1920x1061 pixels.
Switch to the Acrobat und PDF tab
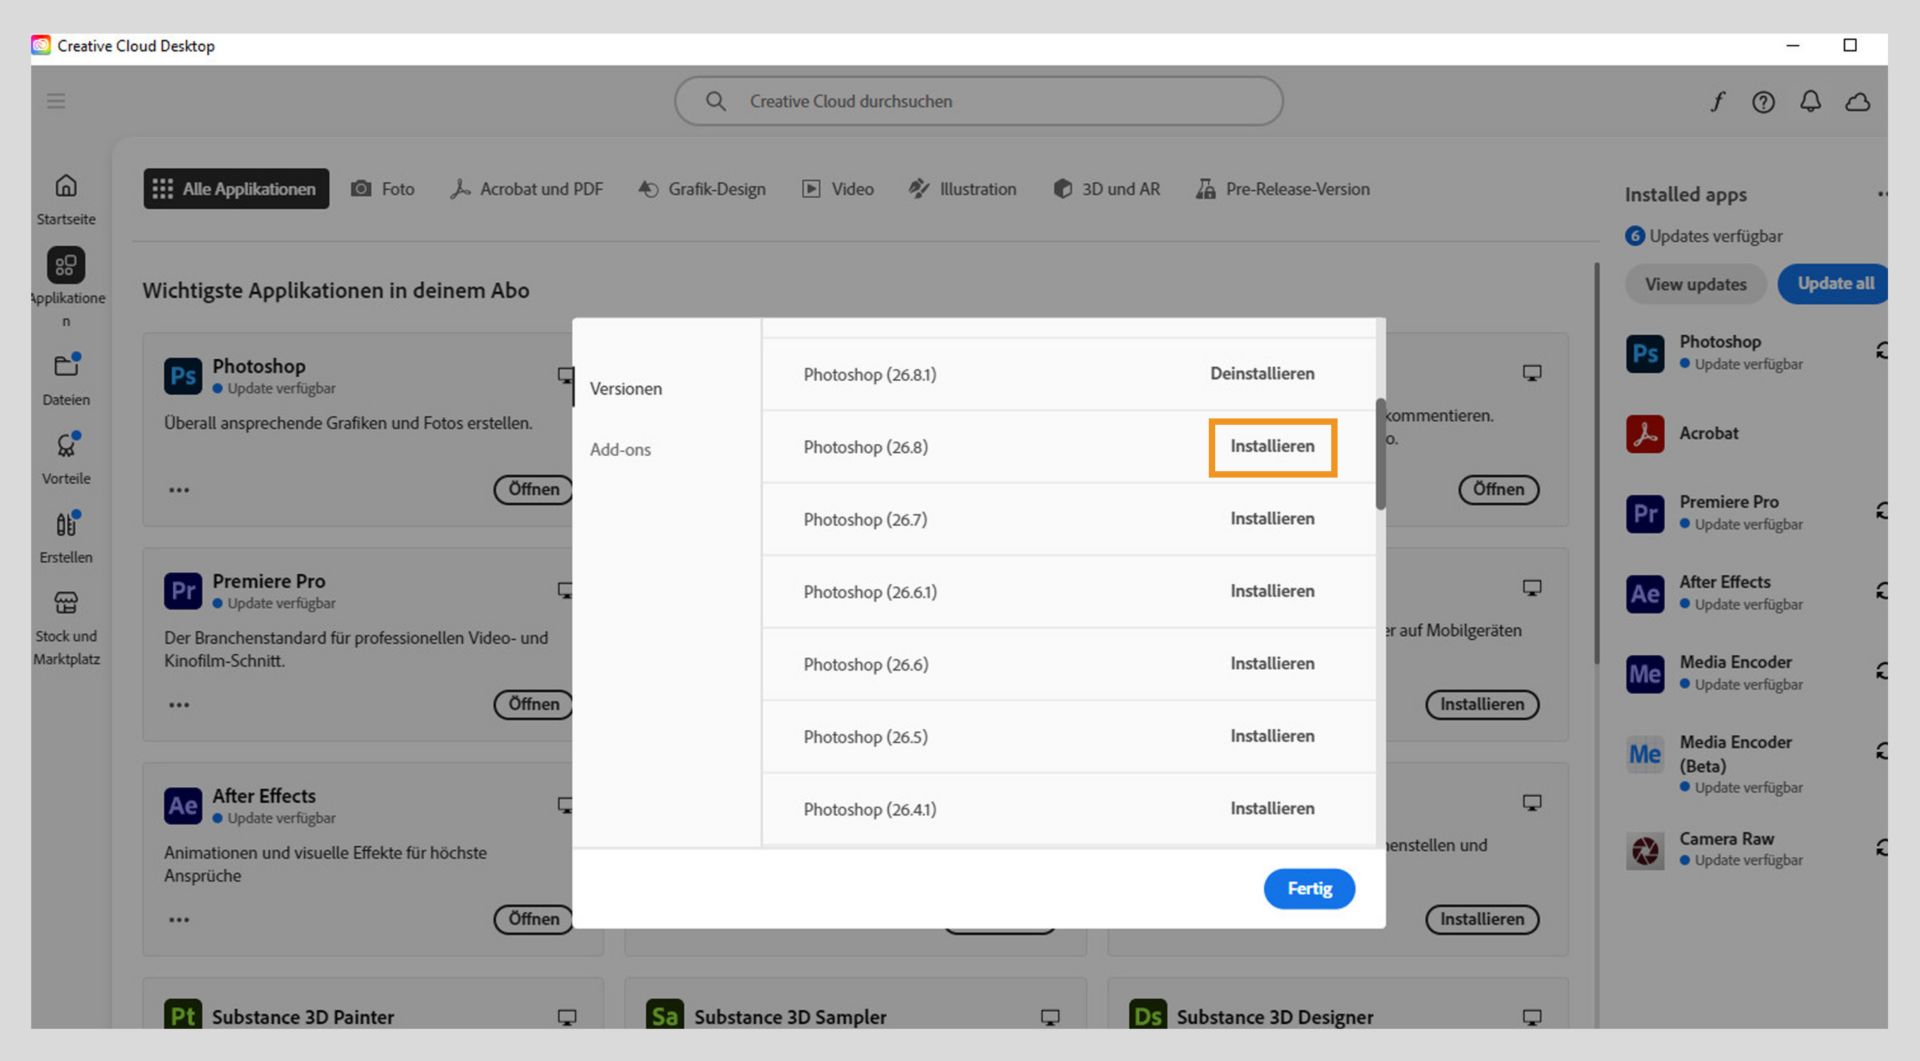(527, 189)
